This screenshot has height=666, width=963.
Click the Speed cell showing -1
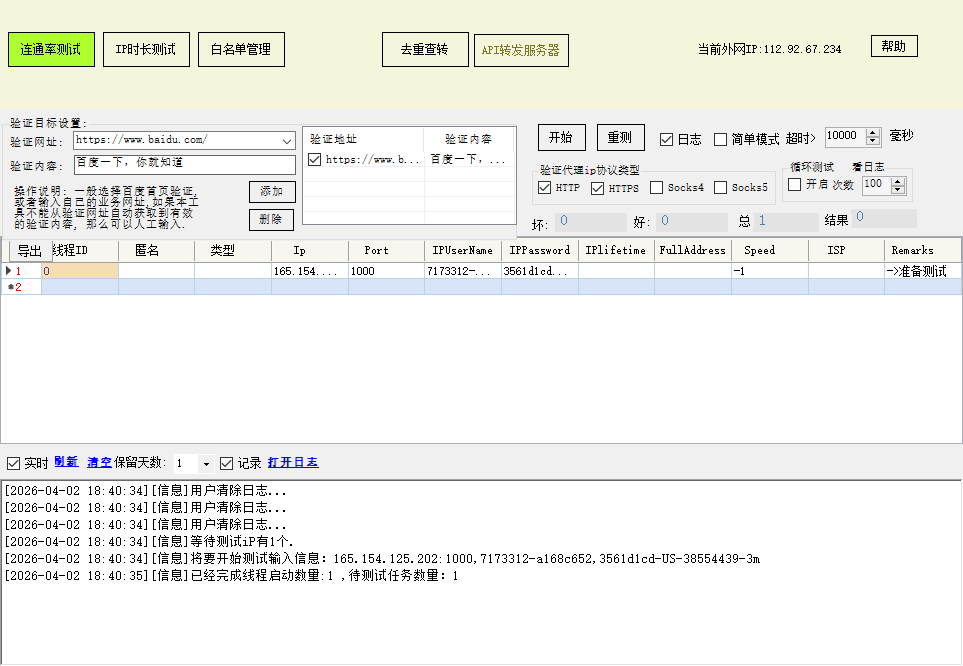click(x=770, y=271)
